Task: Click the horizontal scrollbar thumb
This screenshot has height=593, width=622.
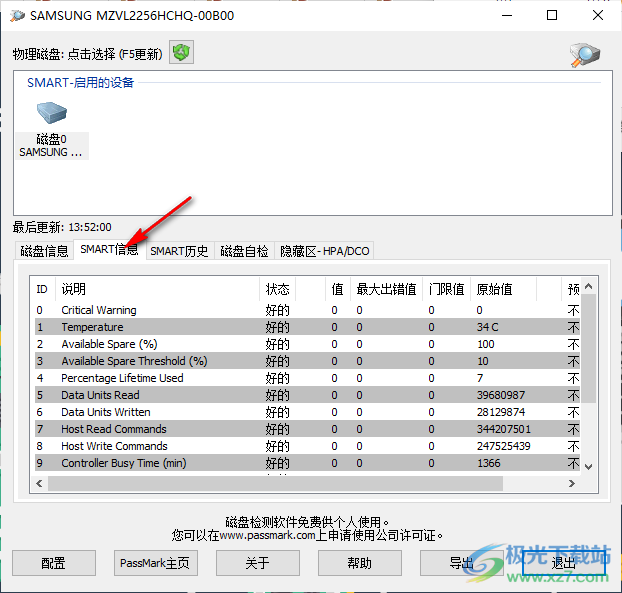Action: click(x=275, y=484)
